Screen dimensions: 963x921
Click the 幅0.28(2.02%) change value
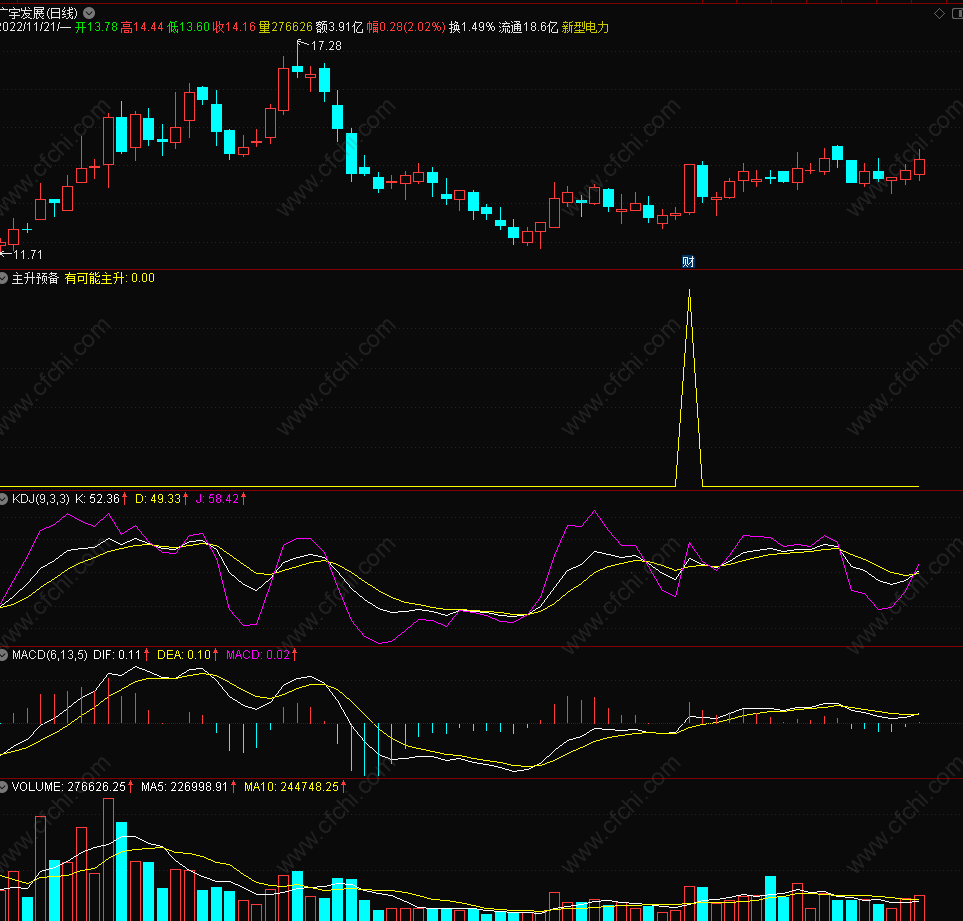click(x=406, y=27)
